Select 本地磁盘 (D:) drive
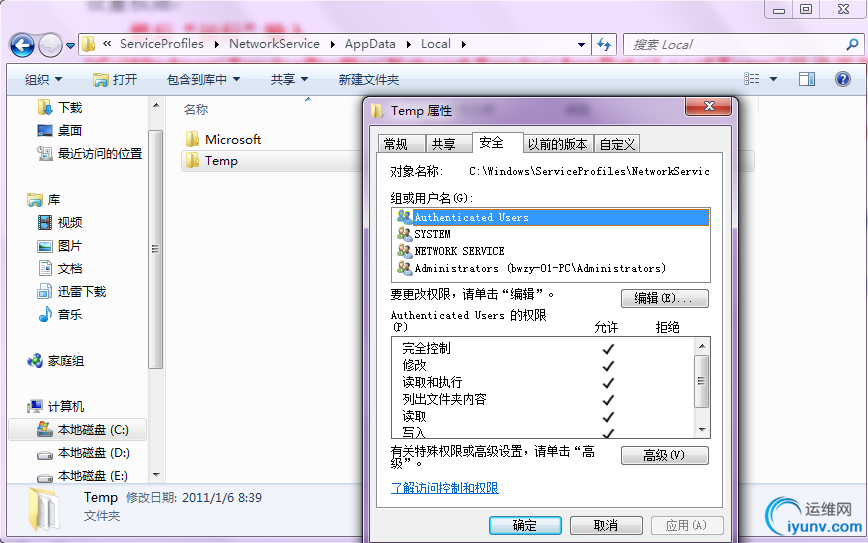 point(92,453)
